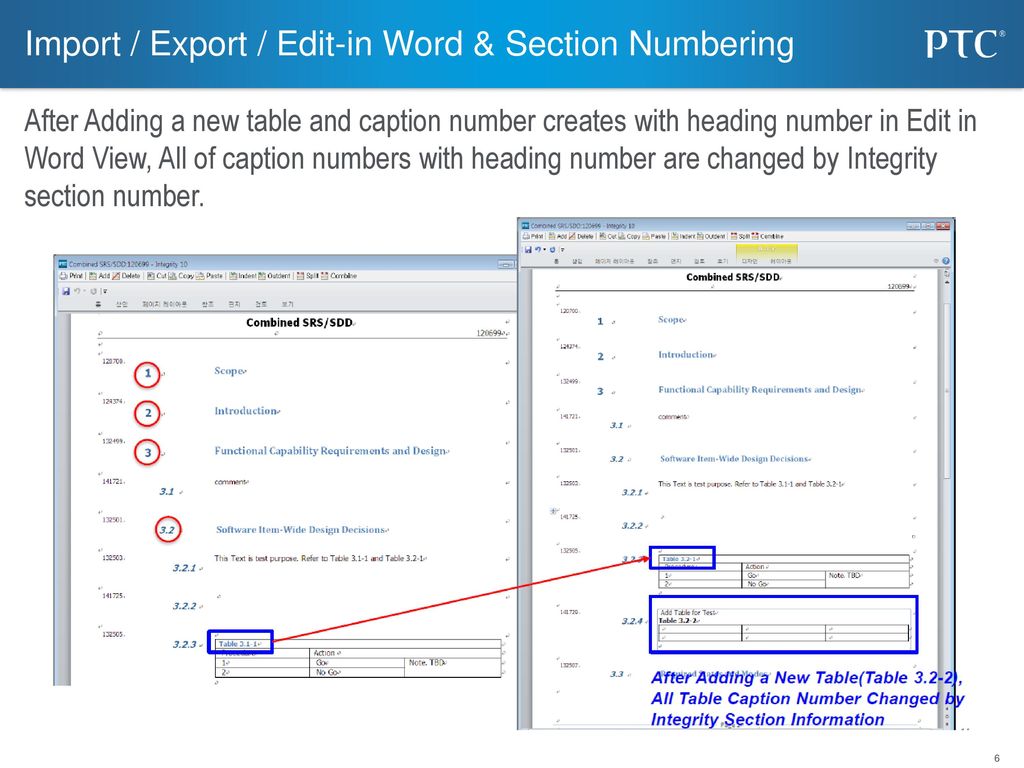Click Introduction heading in right window
Viewport: 1024px width, 768px height.
[687, 355]
